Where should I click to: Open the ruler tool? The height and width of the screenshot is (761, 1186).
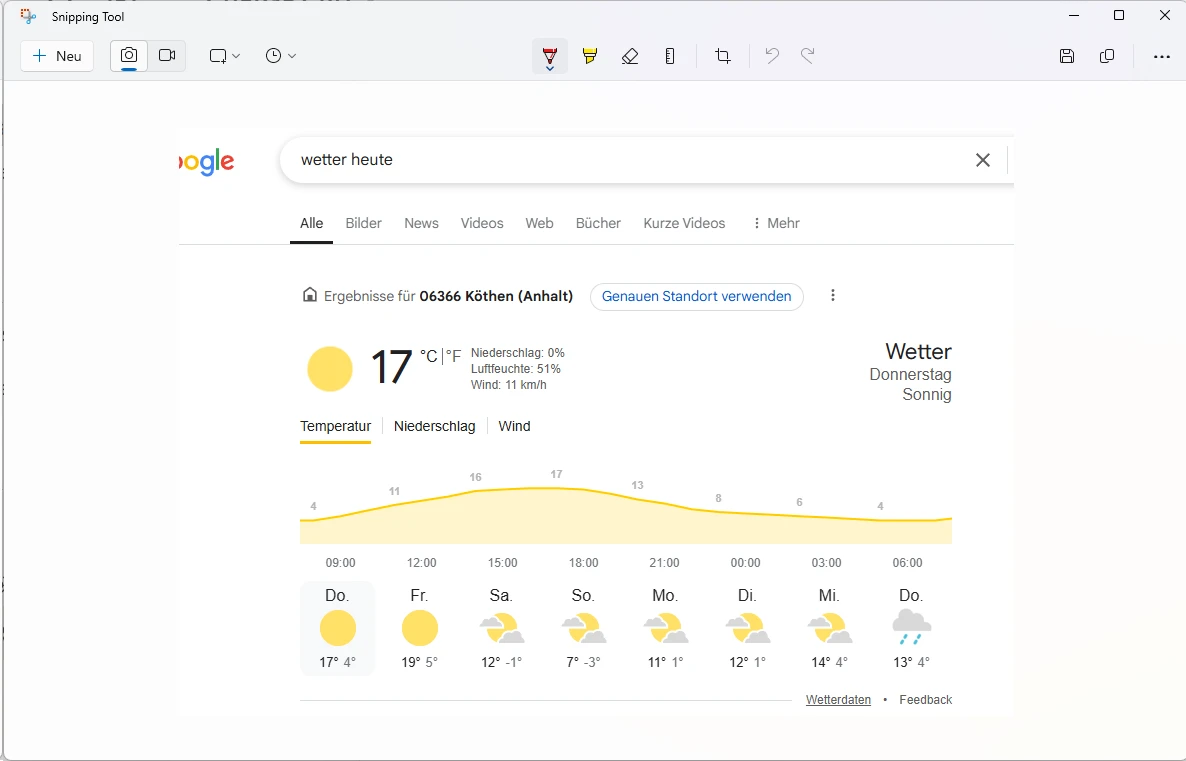point(670,56)
